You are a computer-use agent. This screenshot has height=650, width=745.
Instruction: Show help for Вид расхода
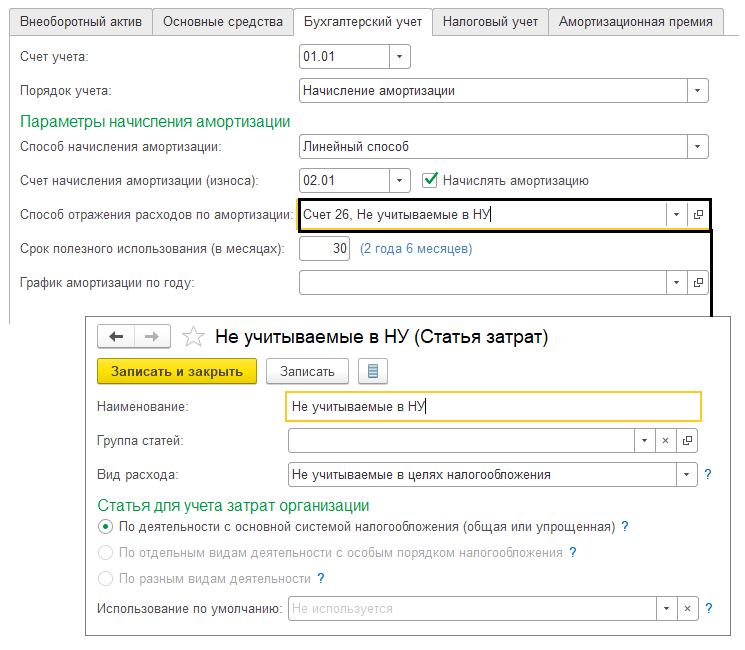point(708,474)
